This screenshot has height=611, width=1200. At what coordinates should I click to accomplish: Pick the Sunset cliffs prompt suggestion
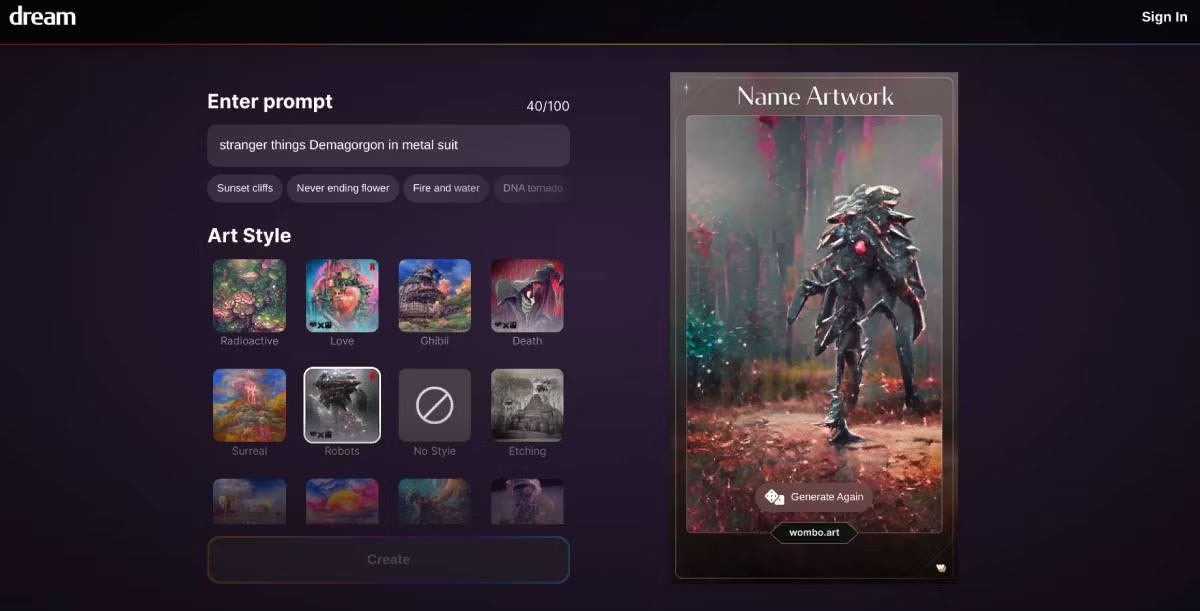tap(245, 188)
